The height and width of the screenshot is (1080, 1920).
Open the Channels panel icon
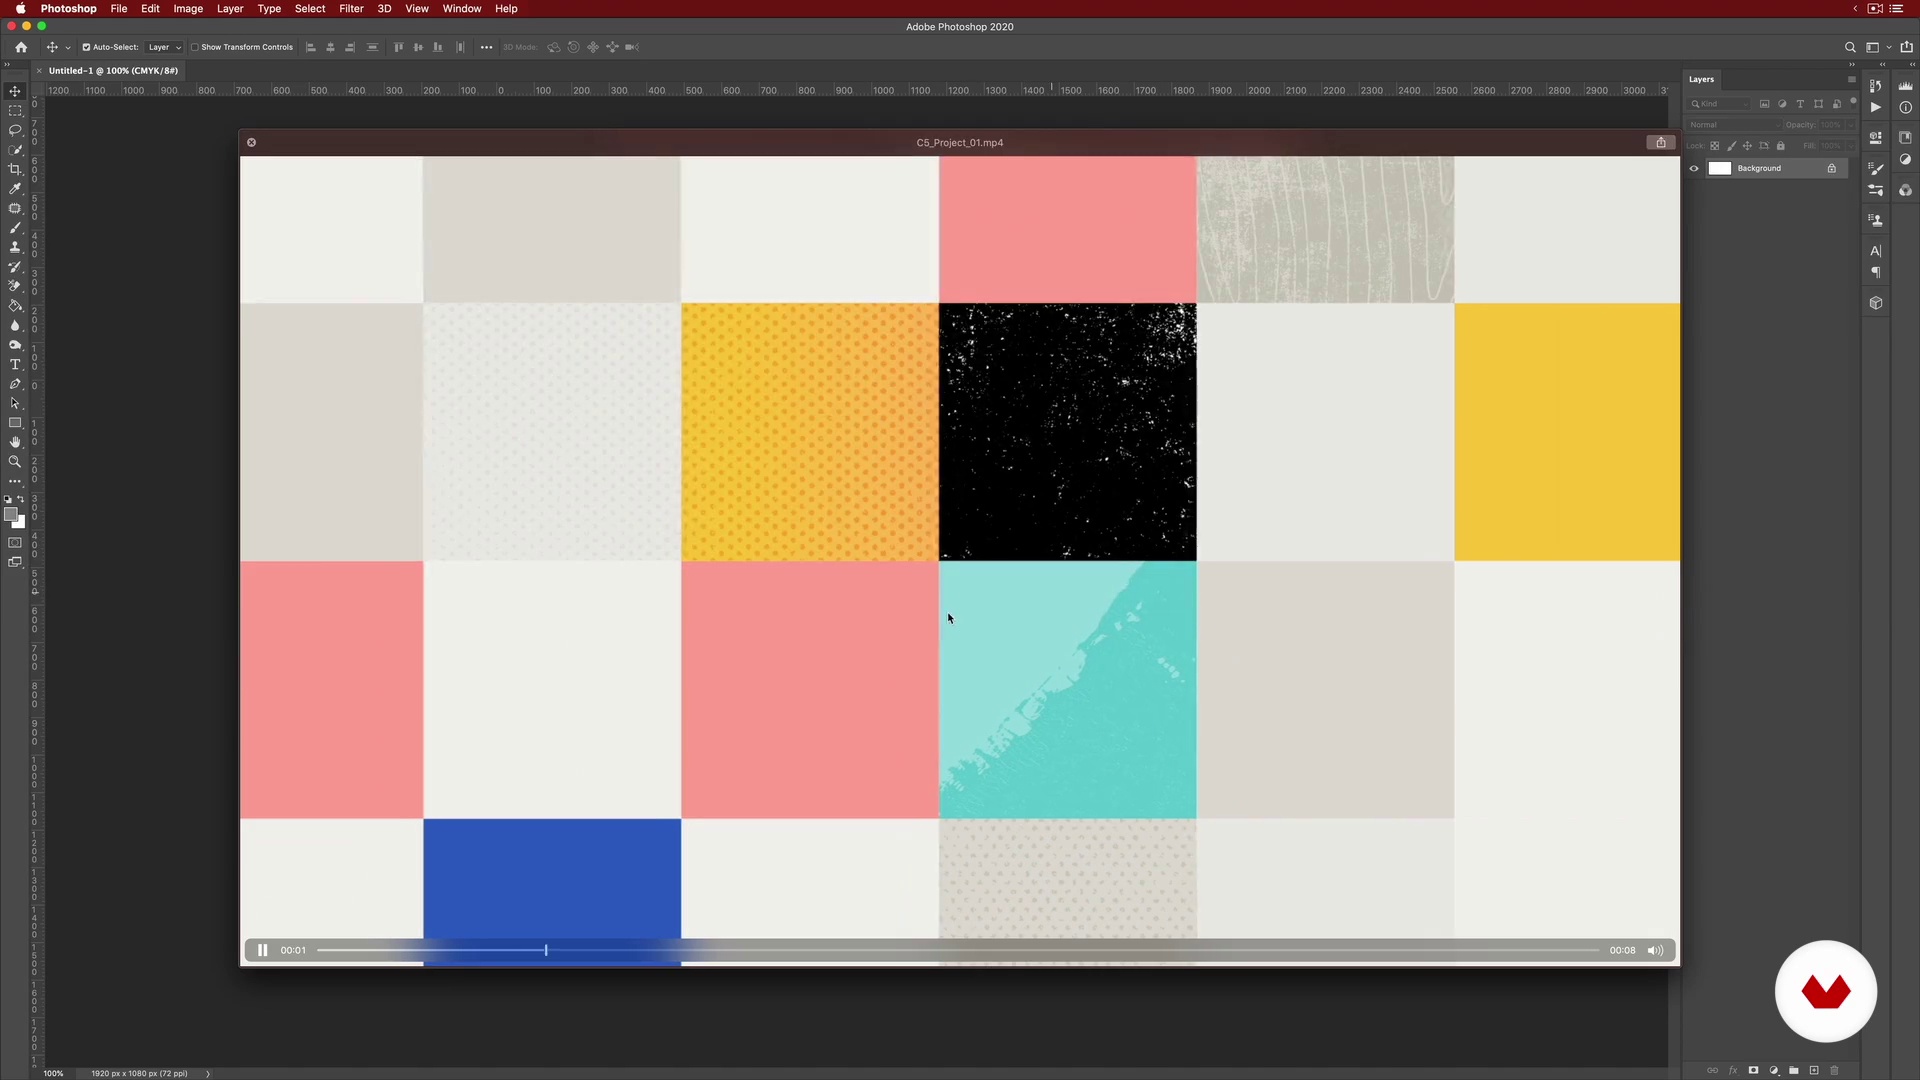(x=1906, y=190)
